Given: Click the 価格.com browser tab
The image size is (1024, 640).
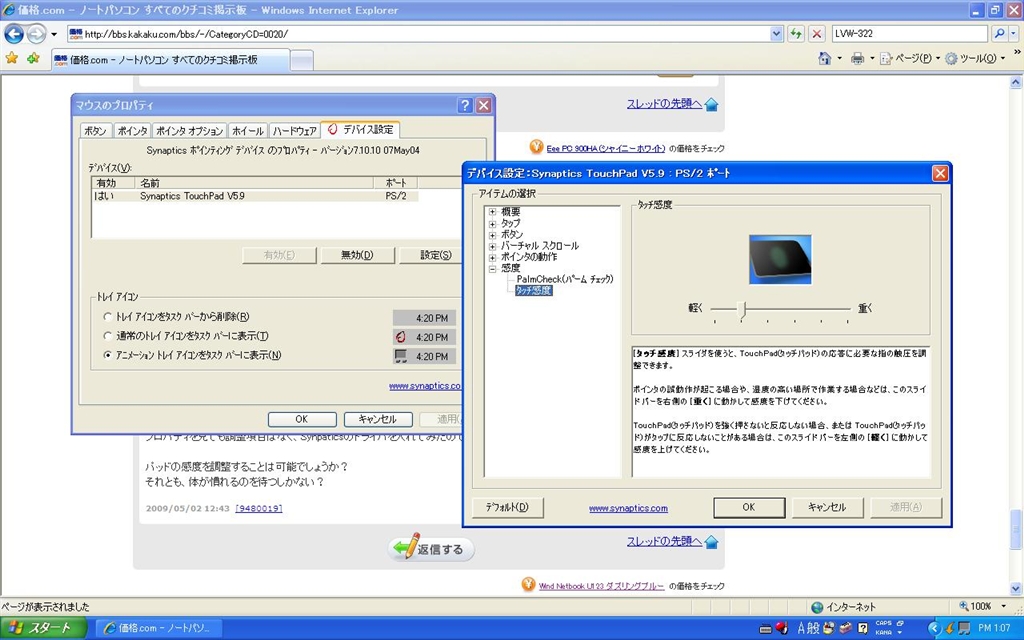Looking at the screenshot, I should pyautogui.click(x=170, y=60).
